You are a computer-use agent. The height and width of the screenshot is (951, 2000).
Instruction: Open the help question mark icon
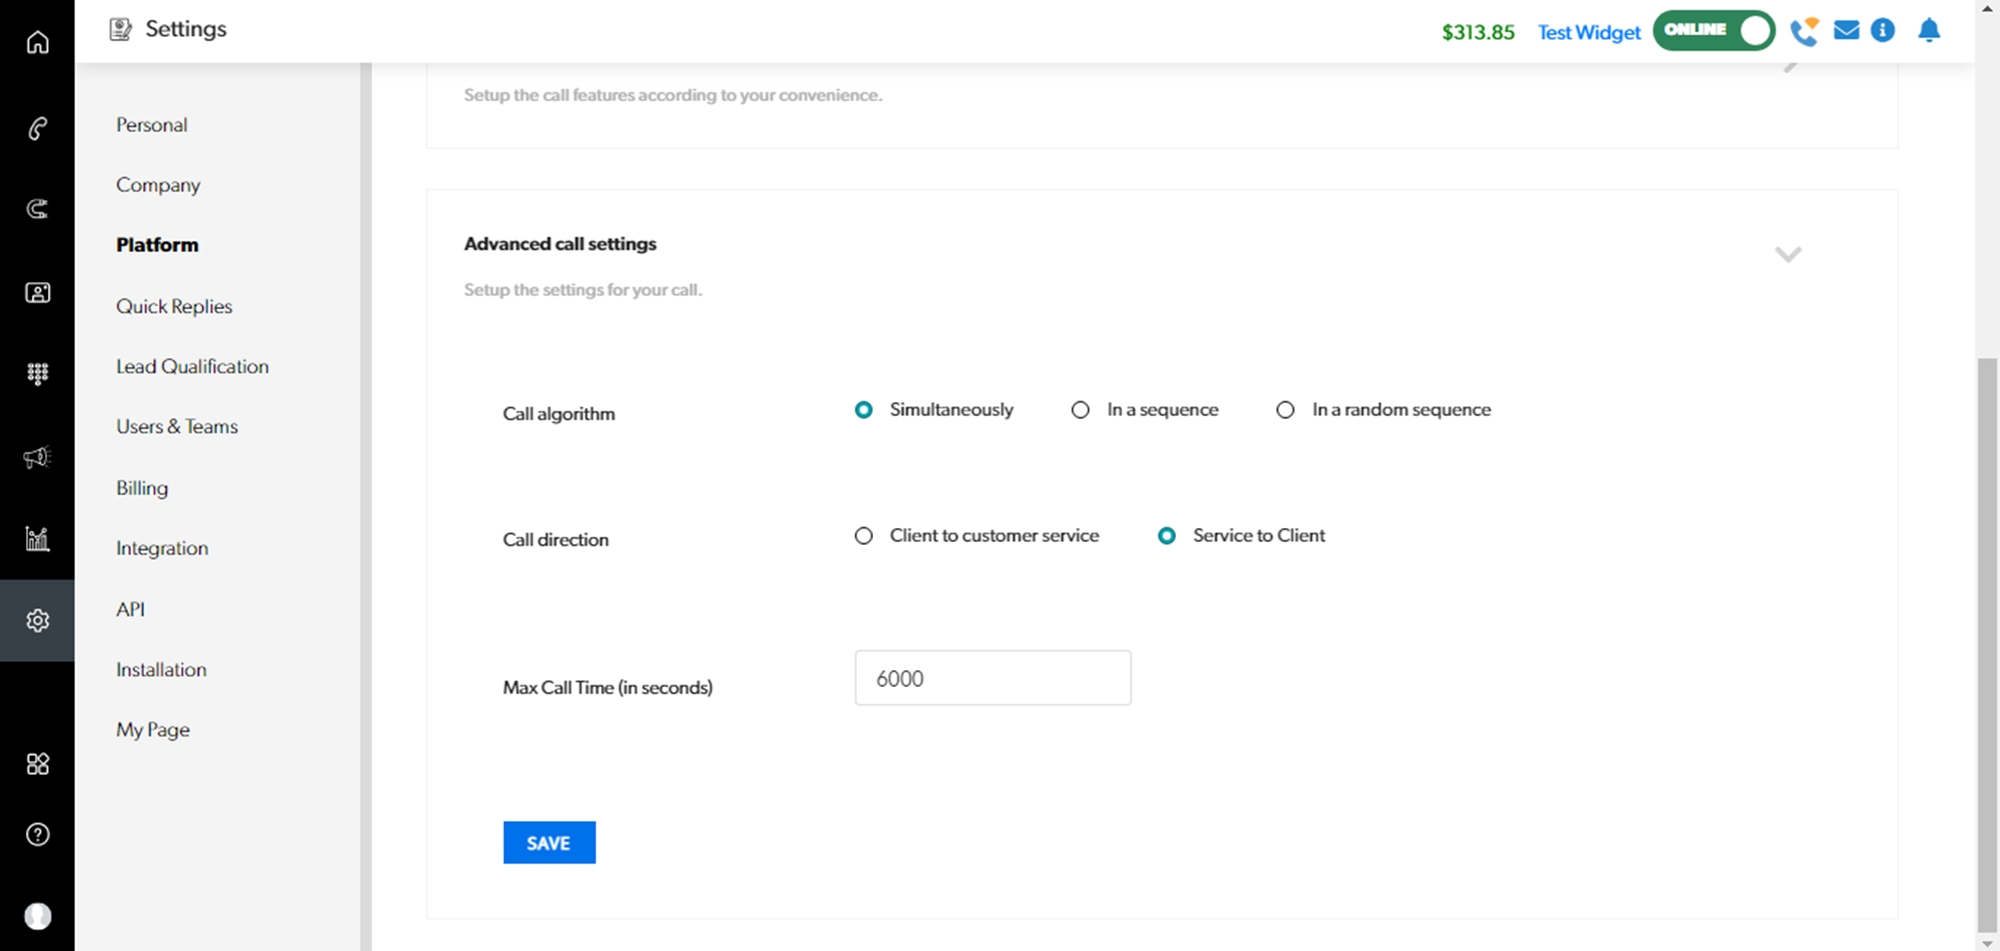[x=37, y=834]
